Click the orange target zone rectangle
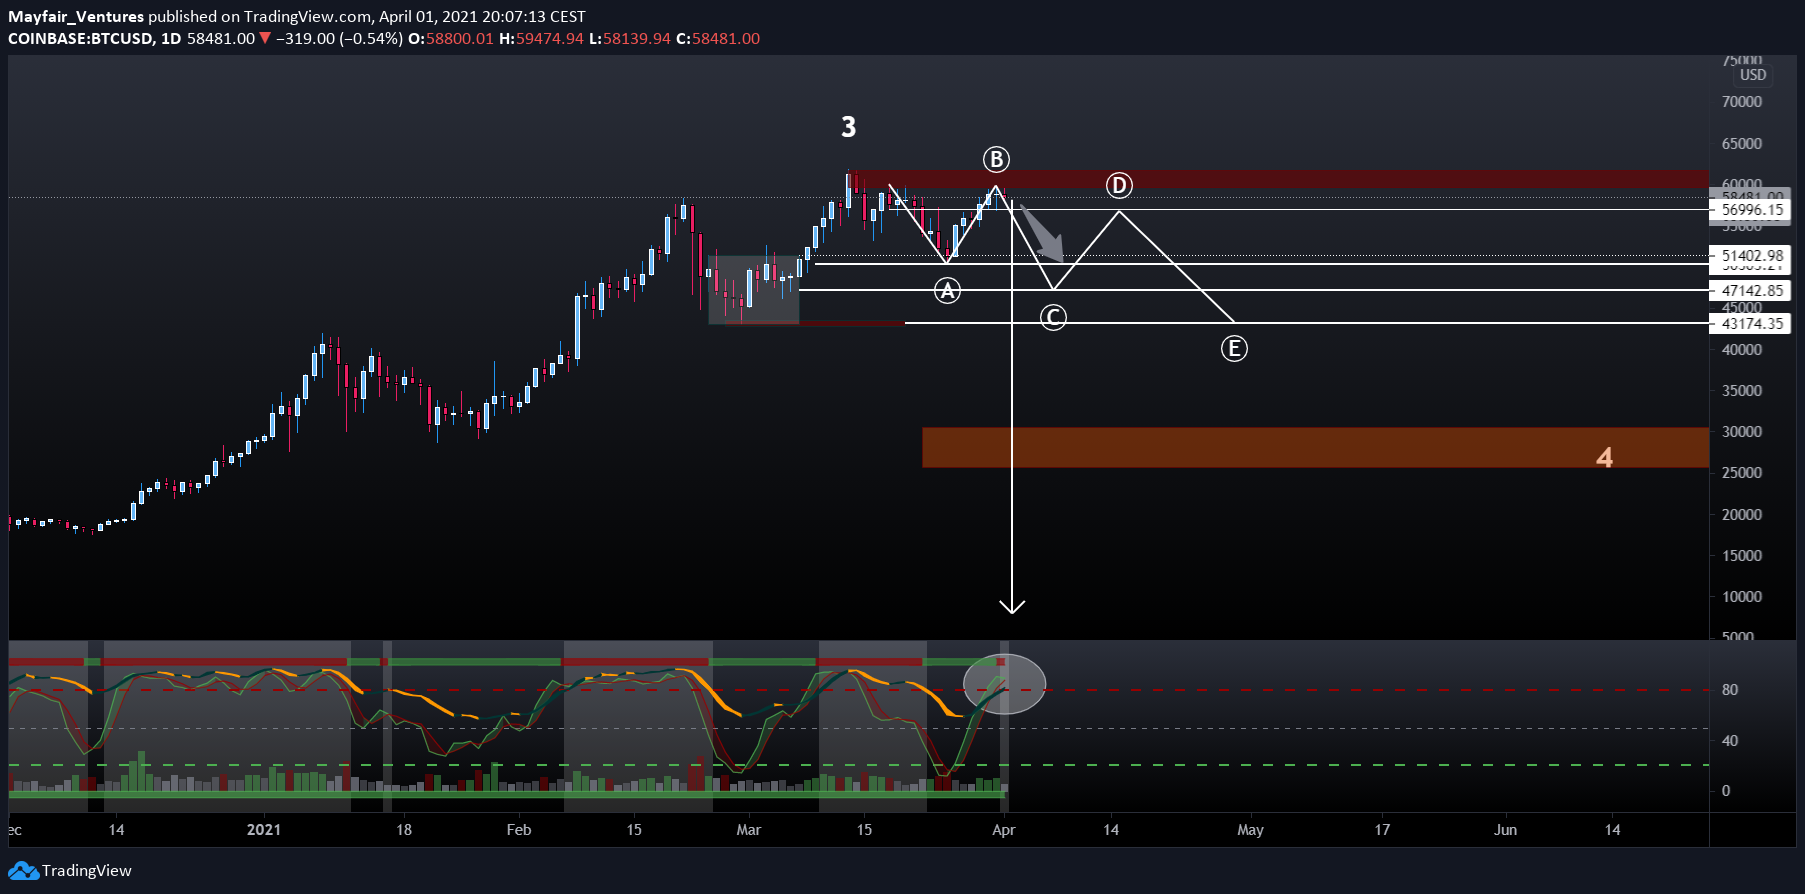 (1315, 447)
